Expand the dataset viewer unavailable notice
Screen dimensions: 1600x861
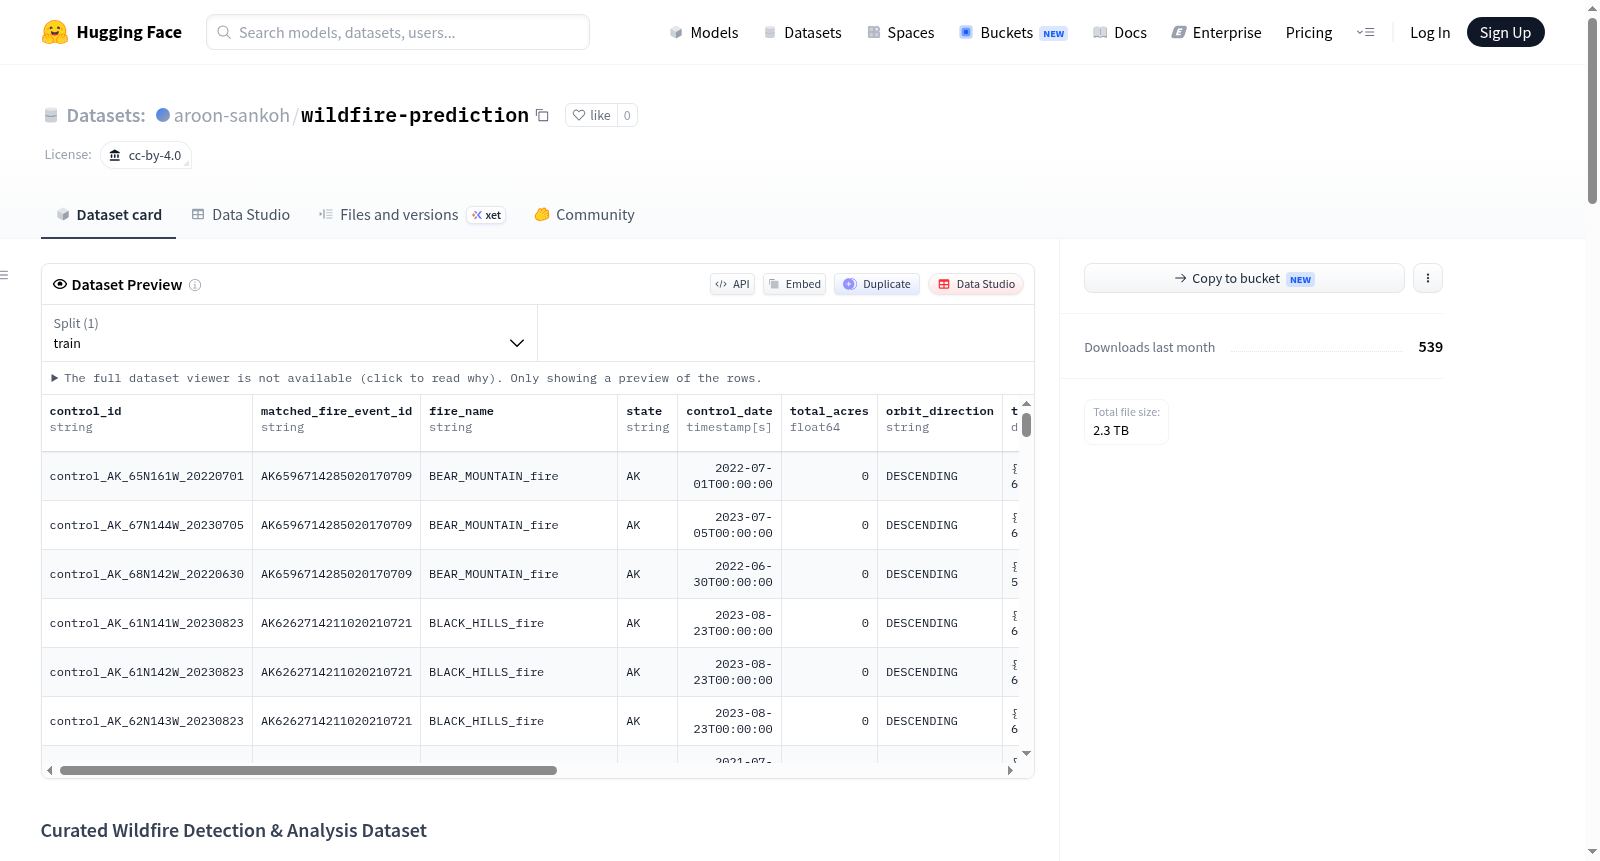coord(407,378)
